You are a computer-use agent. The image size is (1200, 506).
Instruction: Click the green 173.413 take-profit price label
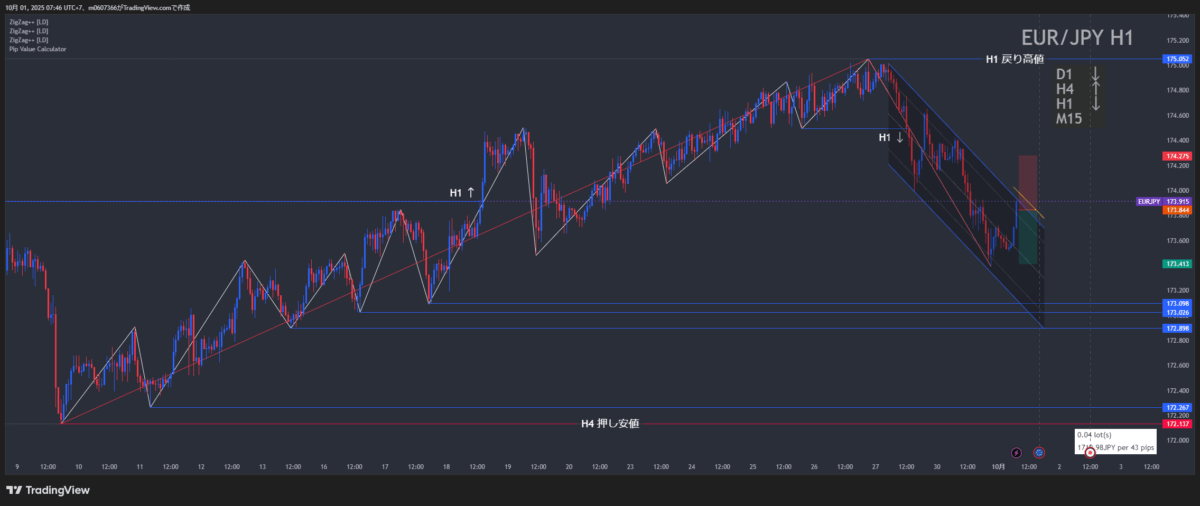point(1177,264)
